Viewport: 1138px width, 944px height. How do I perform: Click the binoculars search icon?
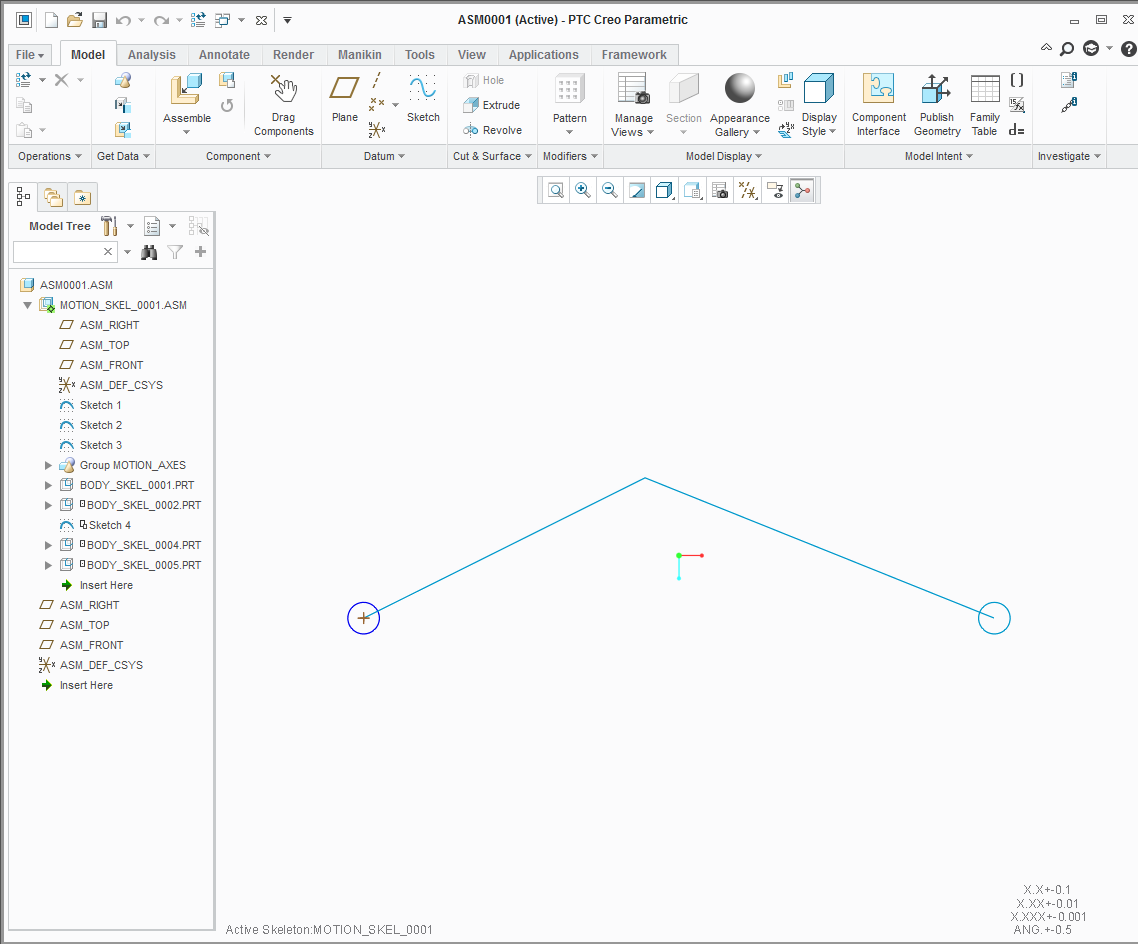tap(149, 252)
